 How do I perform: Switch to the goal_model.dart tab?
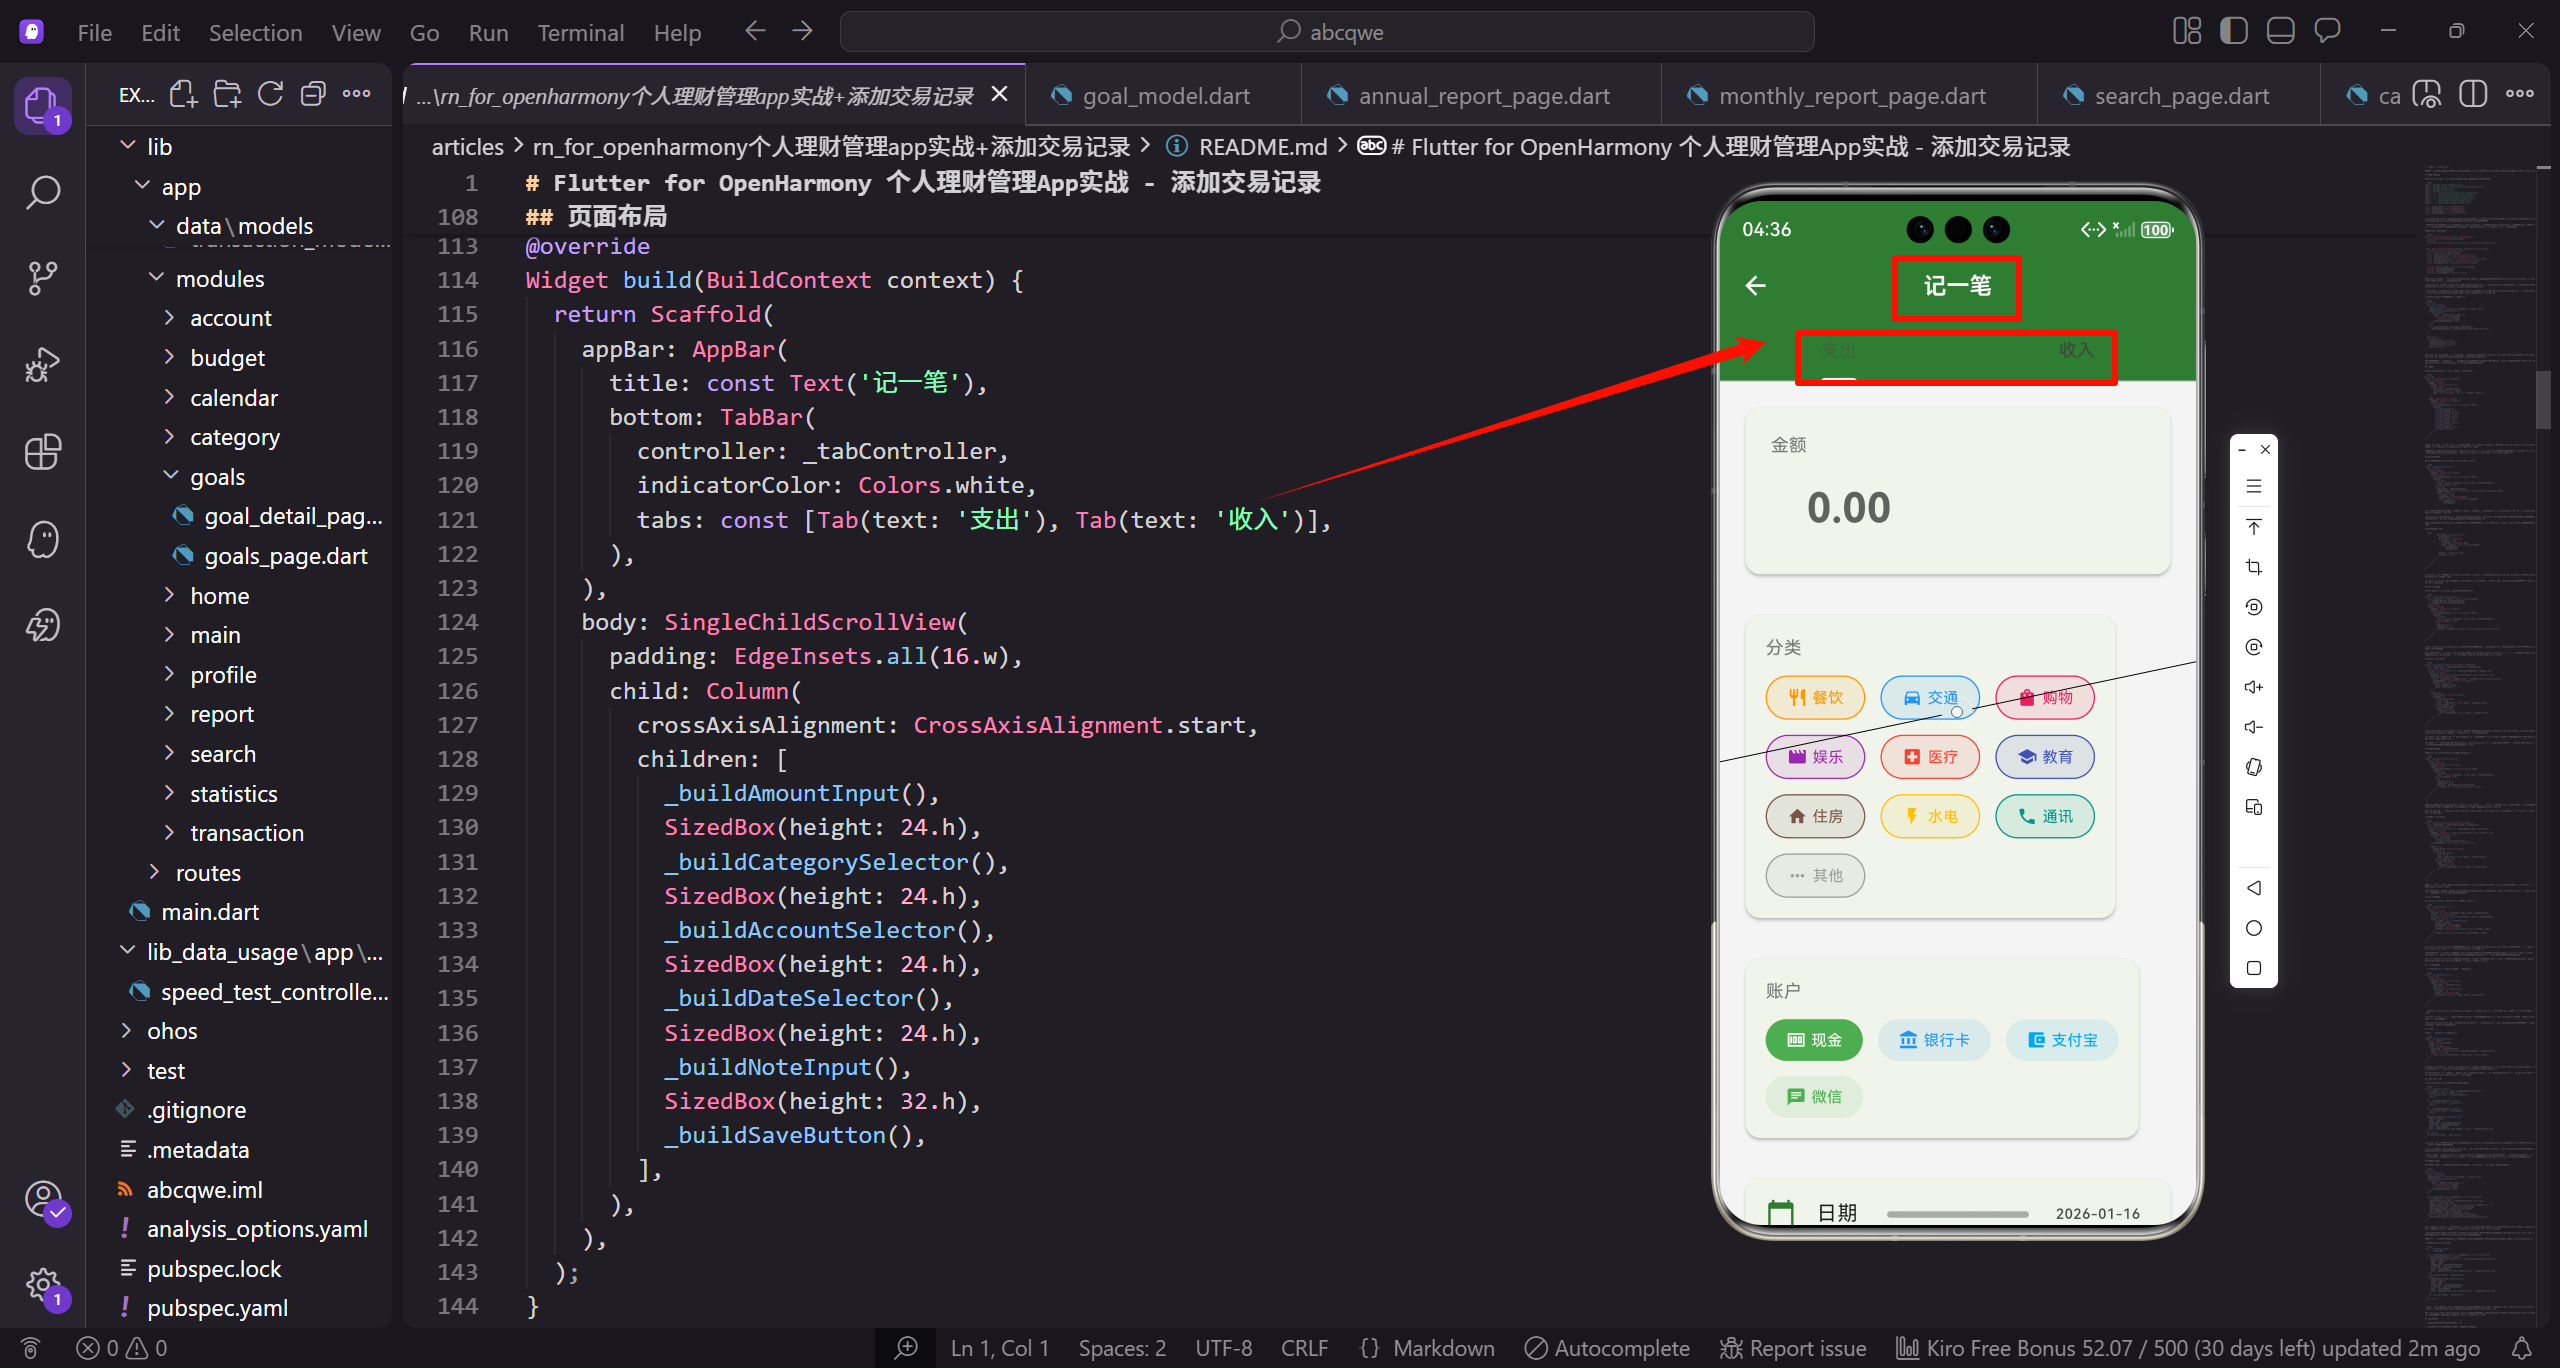coord(1165,96)
